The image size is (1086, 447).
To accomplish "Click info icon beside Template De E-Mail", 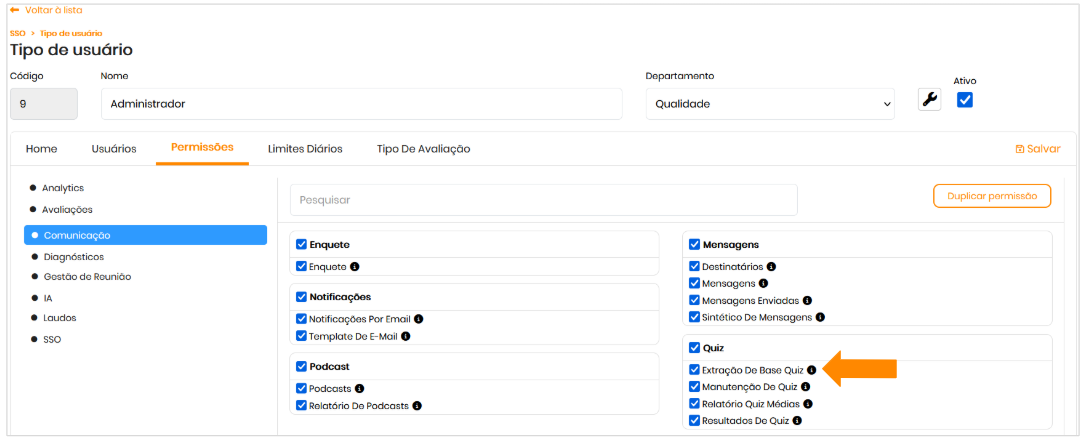I will click(406, 336).
